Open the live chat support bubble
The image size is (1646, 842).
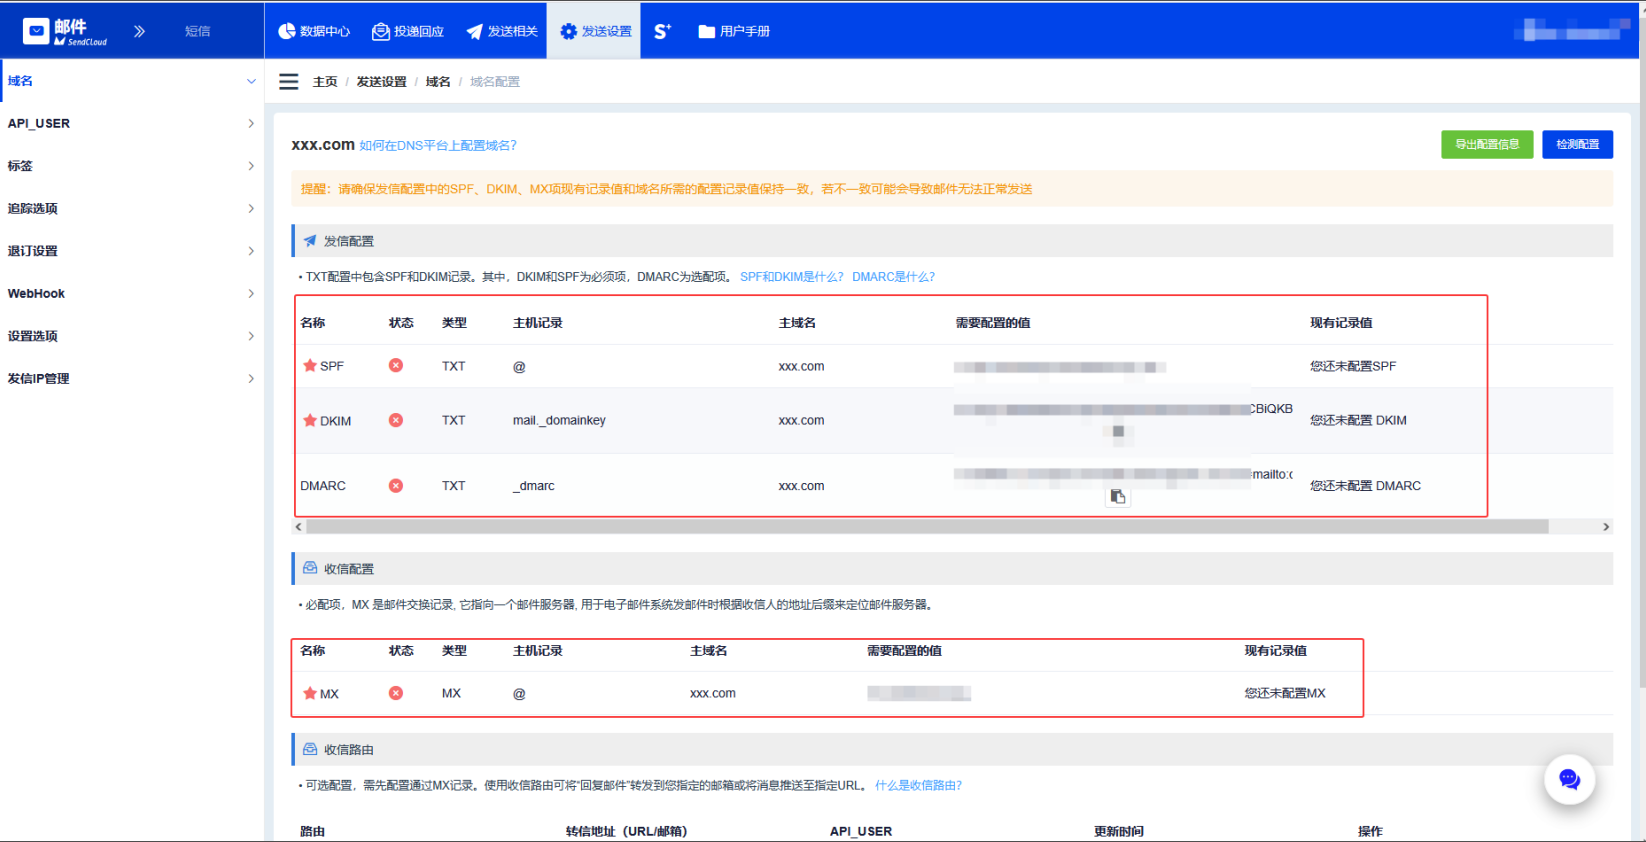[x=1568, y=780]
